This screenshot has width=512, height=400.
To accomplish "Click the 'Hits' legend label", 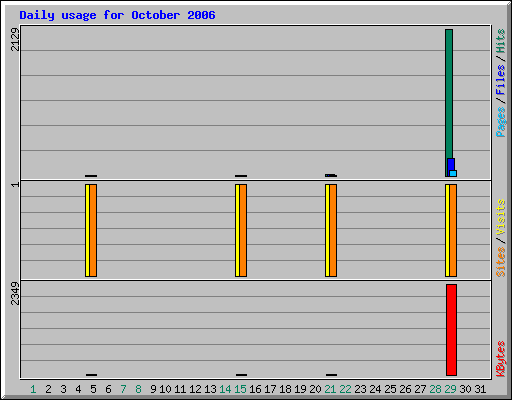I will 500,41.
